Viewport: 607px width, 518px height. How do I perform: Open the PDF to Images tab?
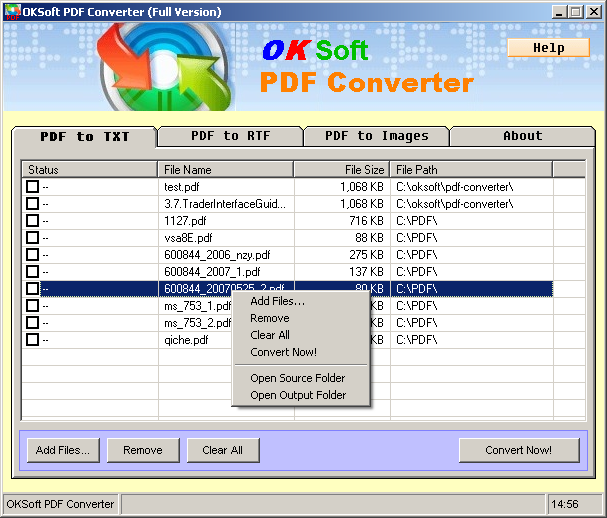[376, 136]
